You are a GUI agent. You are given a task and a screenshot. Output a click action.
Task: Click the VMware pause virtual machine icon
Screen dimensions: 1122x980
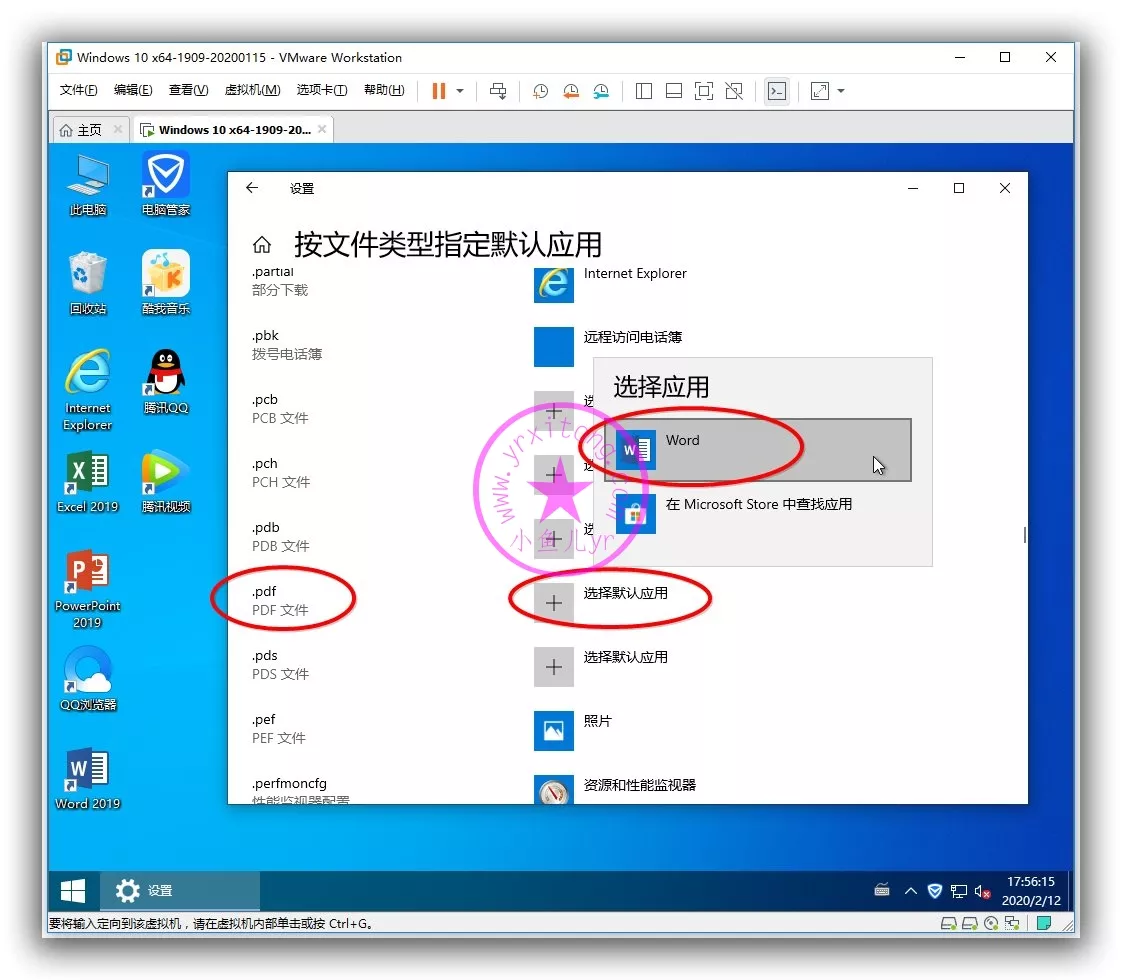point(438,91)
